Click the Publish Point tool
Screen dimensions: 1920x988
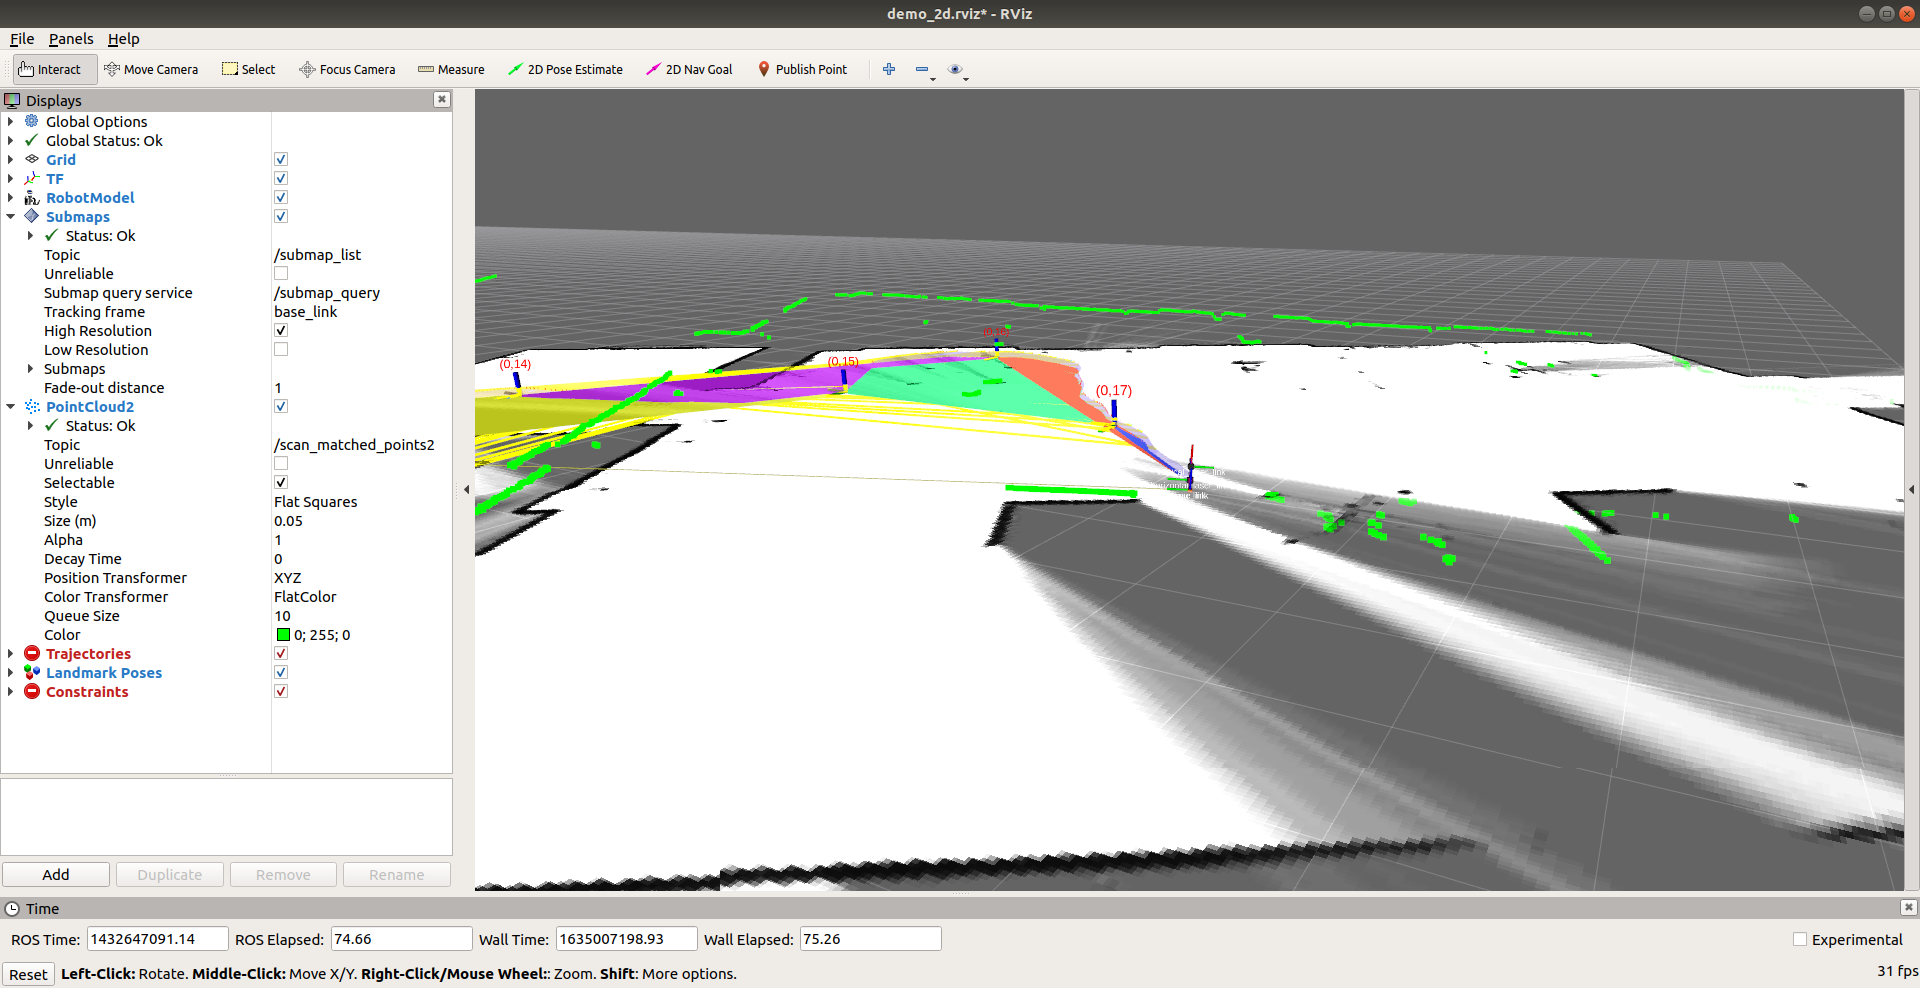pyautogui.click(x=802, y=69)
